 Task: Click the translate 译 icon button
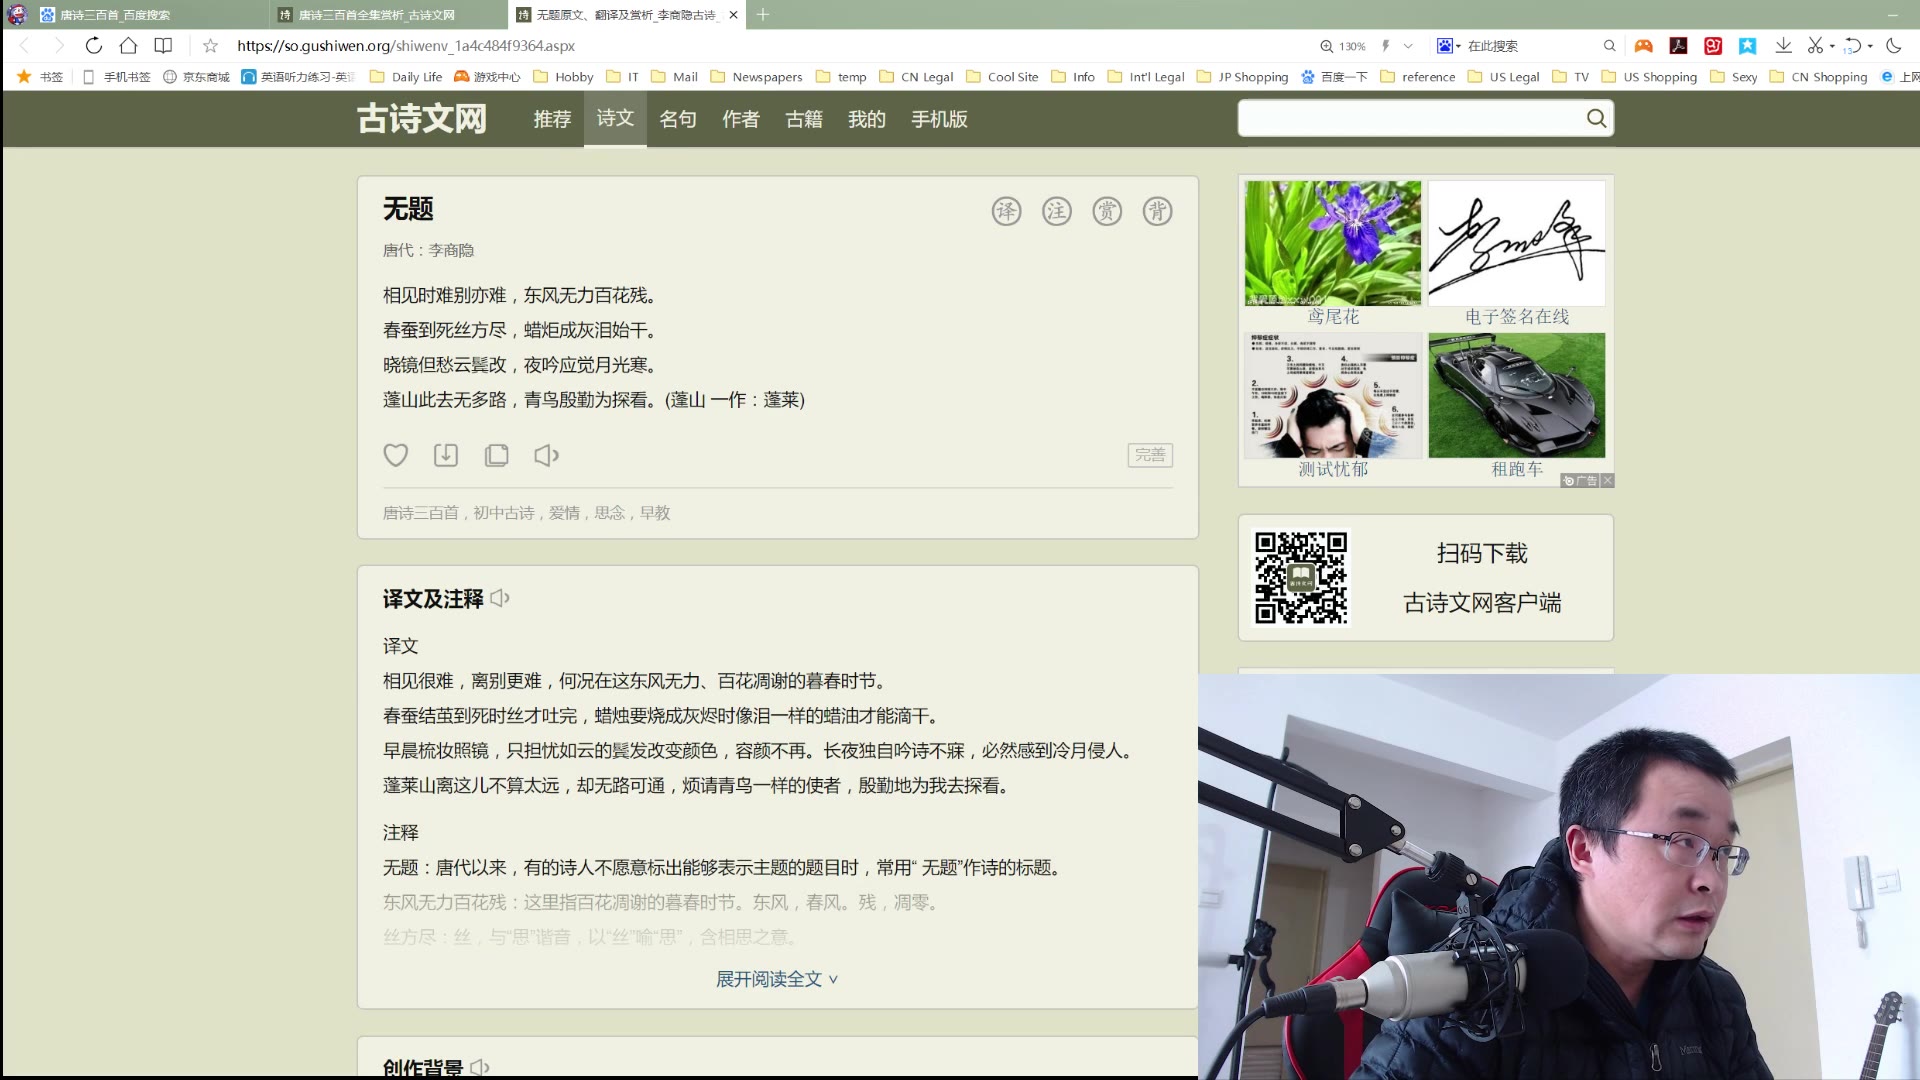(x=1006, y=211)
